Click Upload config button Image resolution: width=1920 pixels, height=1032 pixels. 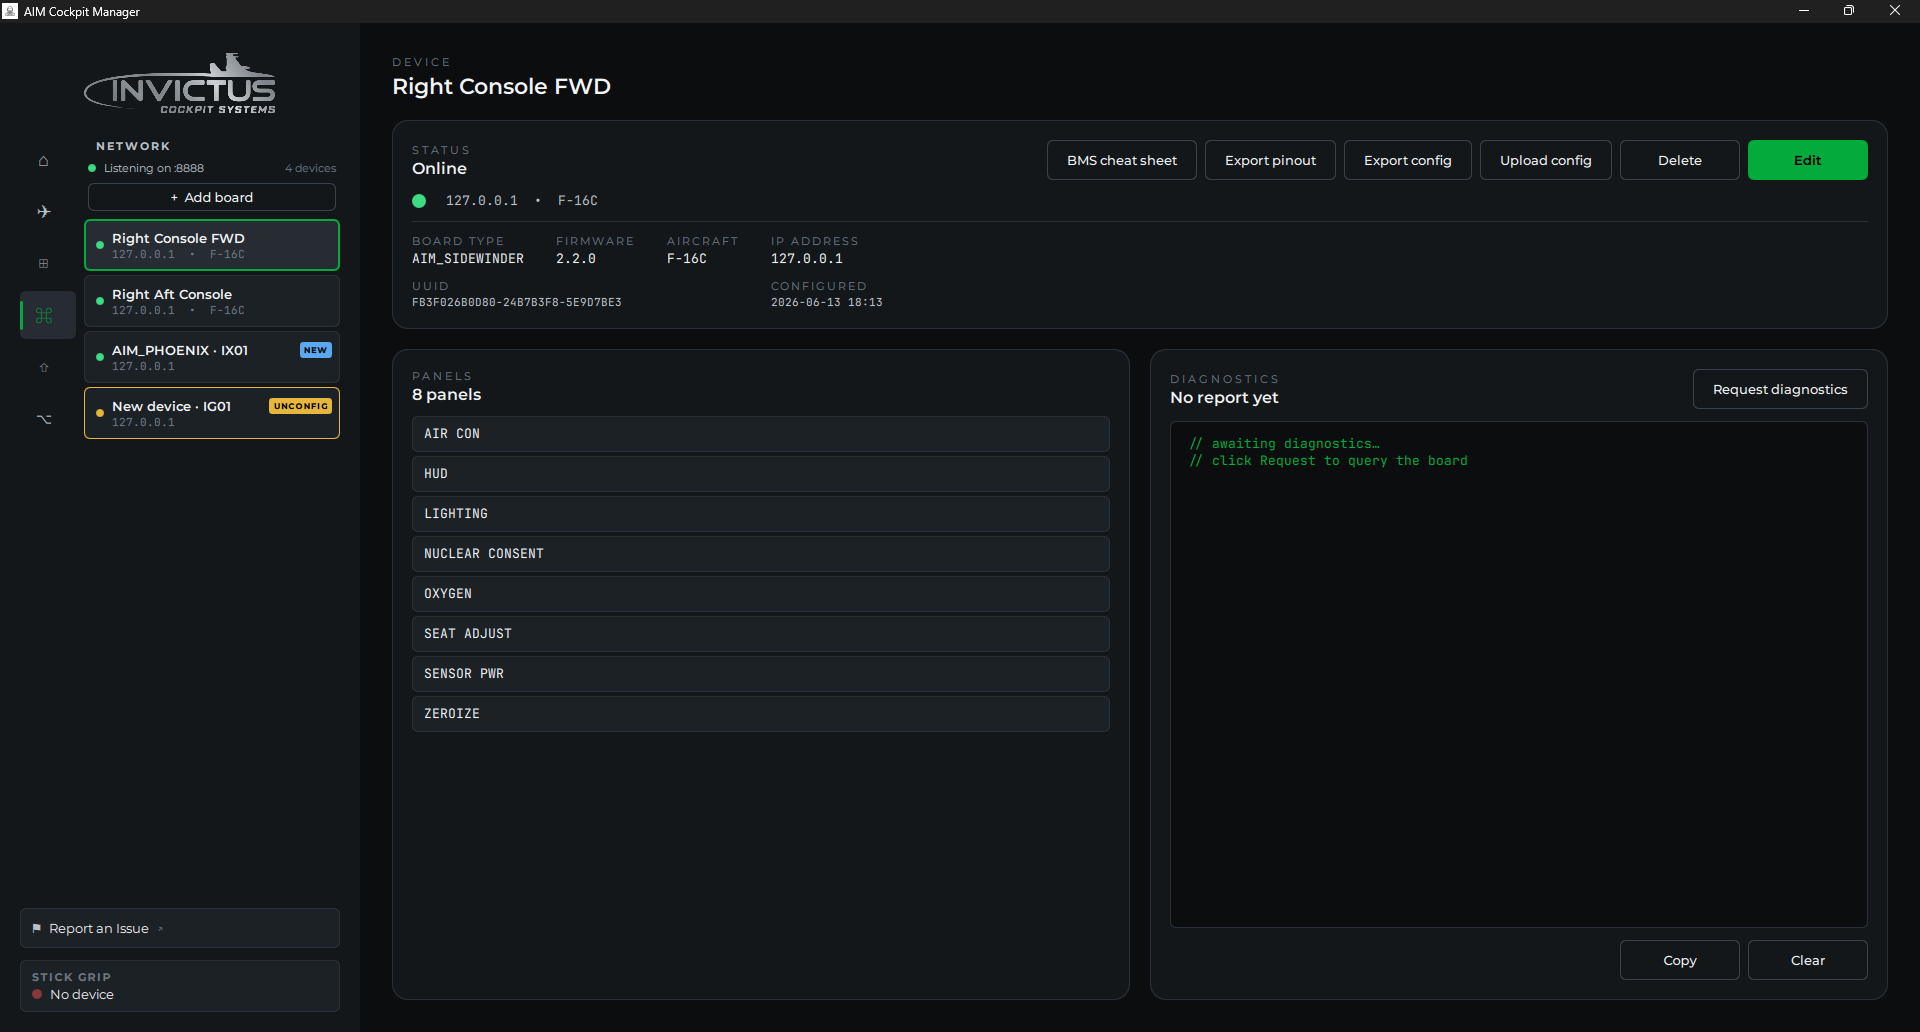coord(1545,160)
